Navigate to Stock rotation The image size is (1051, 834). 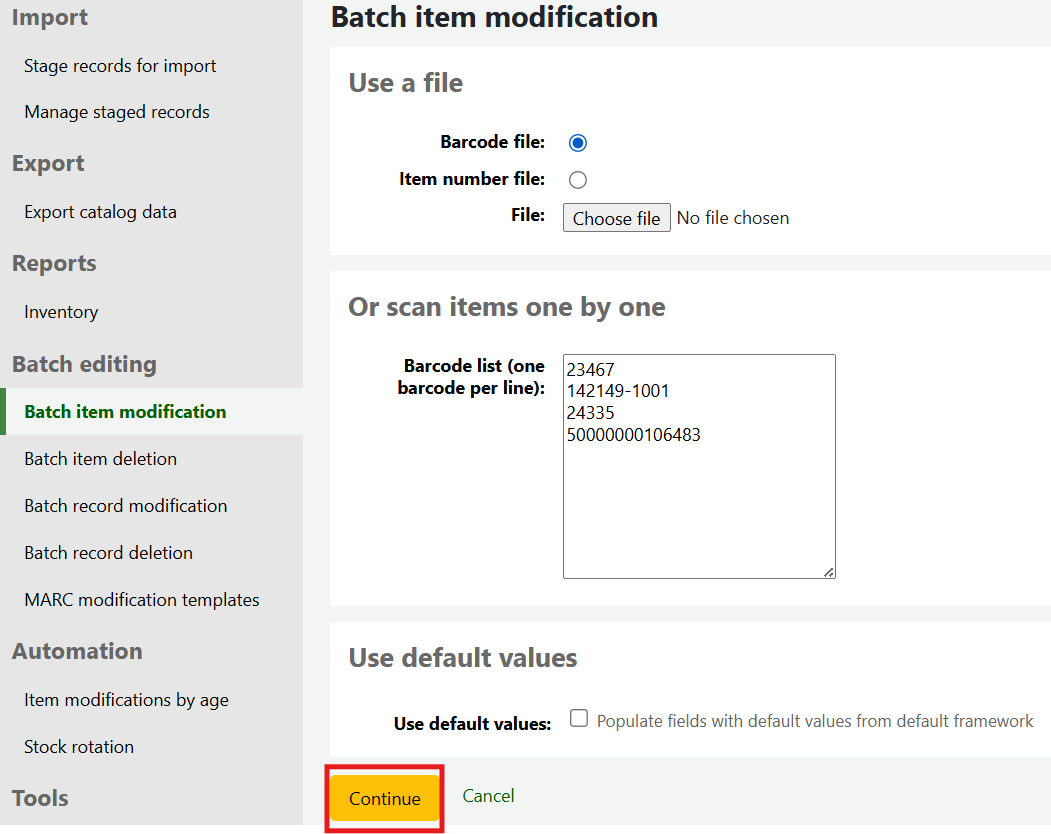pyautogui.click(x=79, y=747)
